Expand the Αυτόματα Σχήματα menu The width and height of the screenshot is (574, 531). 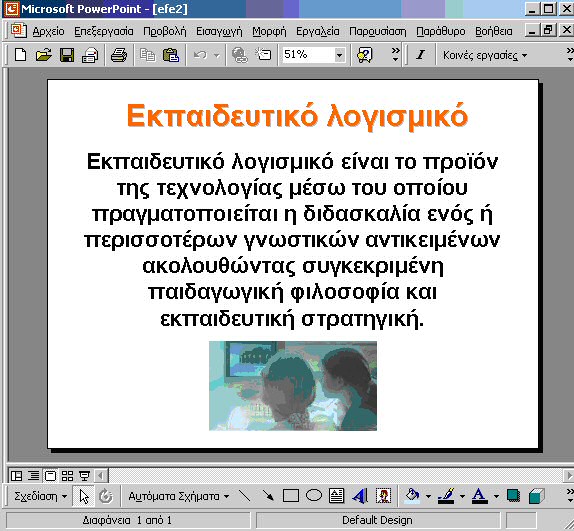pyautogui.click(x=178, y=496)
